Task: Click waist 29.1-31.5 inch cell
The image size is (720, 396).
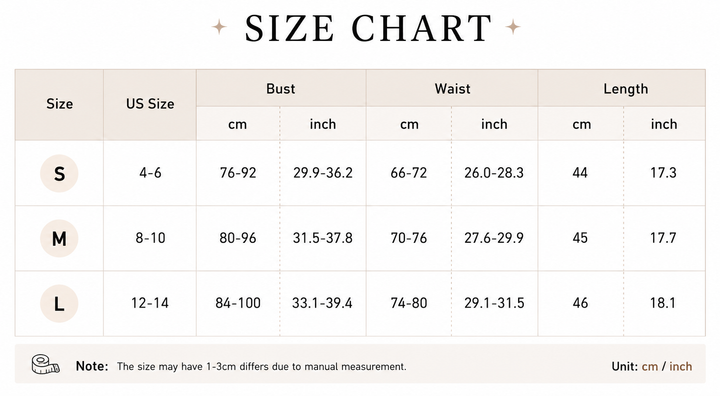Action: click(x=494, y=303)
